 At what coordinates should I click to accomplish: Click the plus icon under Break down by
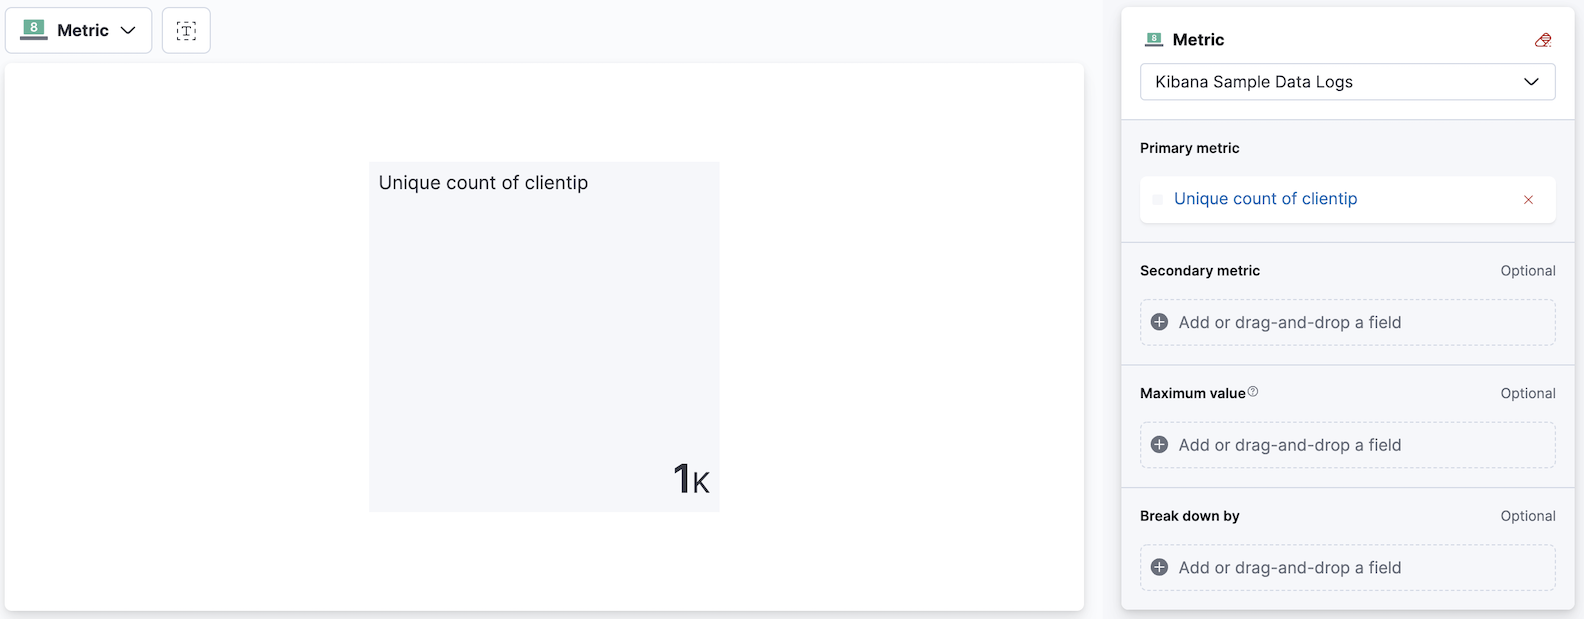pyautogui.click(x=1159, y=567)
